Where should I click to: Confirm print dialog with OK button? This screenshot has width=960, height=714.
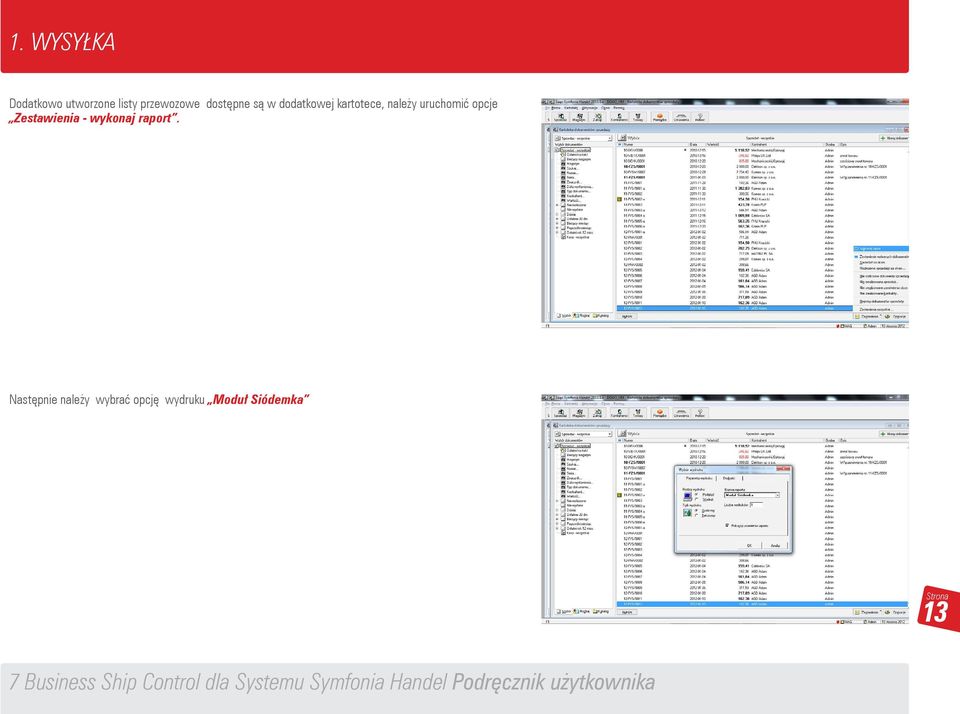(x=749, y=545)
